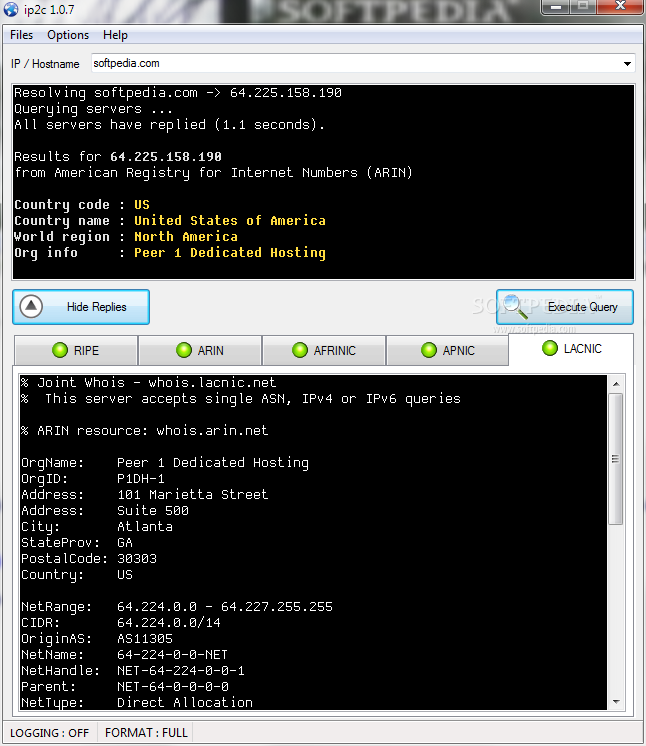The width and height of the screenshot is (646, 746).
Task: Open the Help menu
Action: tap(115, 35)
